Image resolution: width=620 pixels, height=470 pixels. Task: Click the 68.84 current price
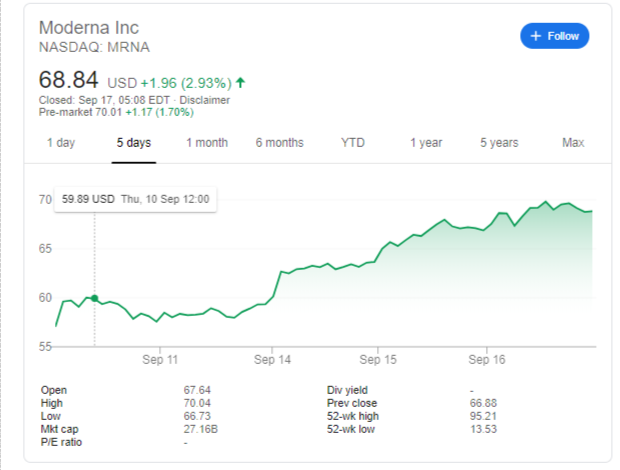[68, 80]
